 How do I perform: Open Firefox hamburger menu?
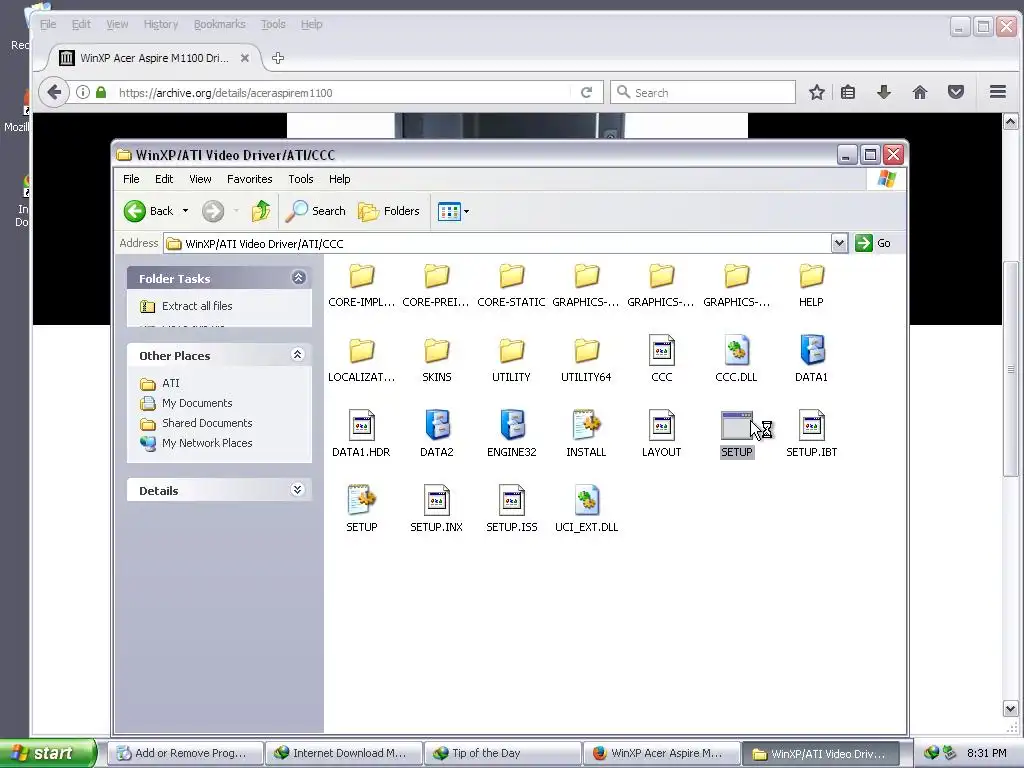997,93
